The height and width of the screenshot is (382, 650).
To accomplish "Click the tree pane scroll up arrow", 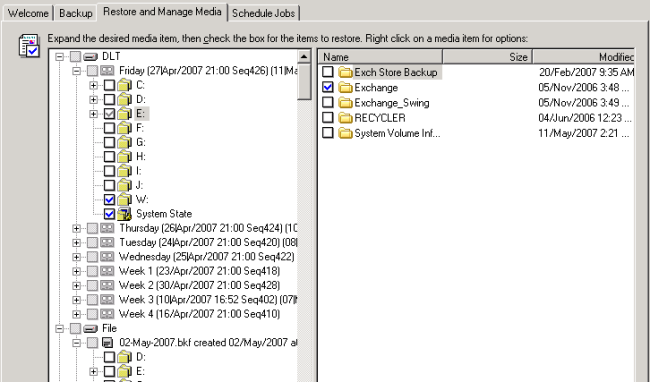I will click(304, 57).
